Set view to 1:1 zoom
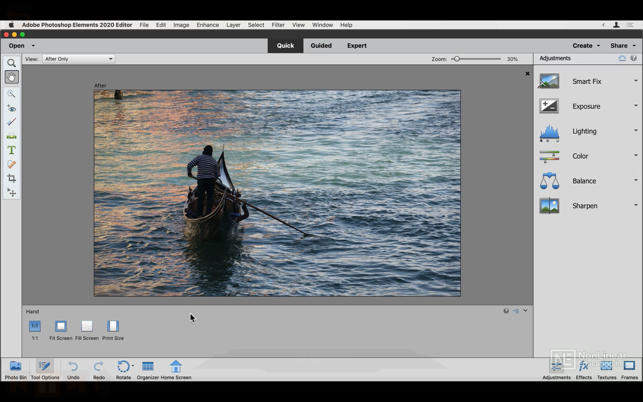Image resolution: width=643 pixels, height=402 pixels. coord(35,328)
